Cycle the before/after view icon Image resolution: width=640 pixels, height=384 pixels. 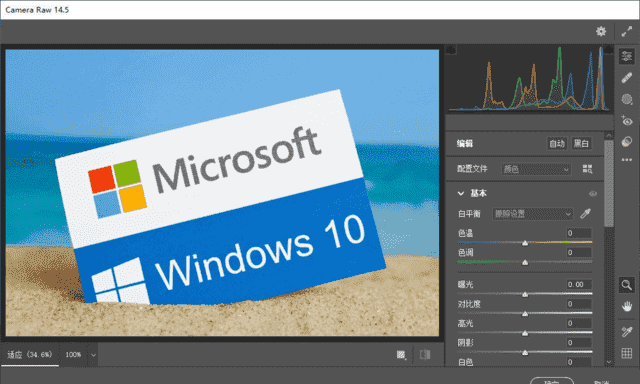coord(401,355)
